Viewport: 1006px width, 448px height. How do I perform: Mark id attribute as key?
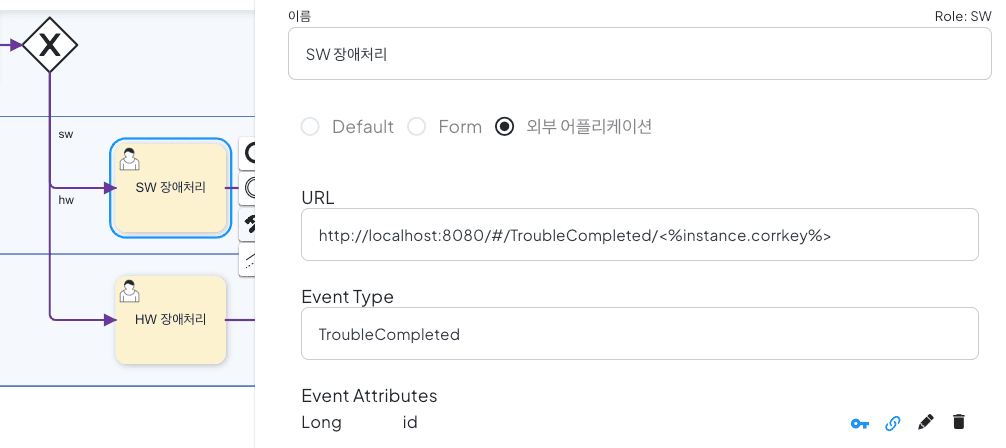pos(860,423)
